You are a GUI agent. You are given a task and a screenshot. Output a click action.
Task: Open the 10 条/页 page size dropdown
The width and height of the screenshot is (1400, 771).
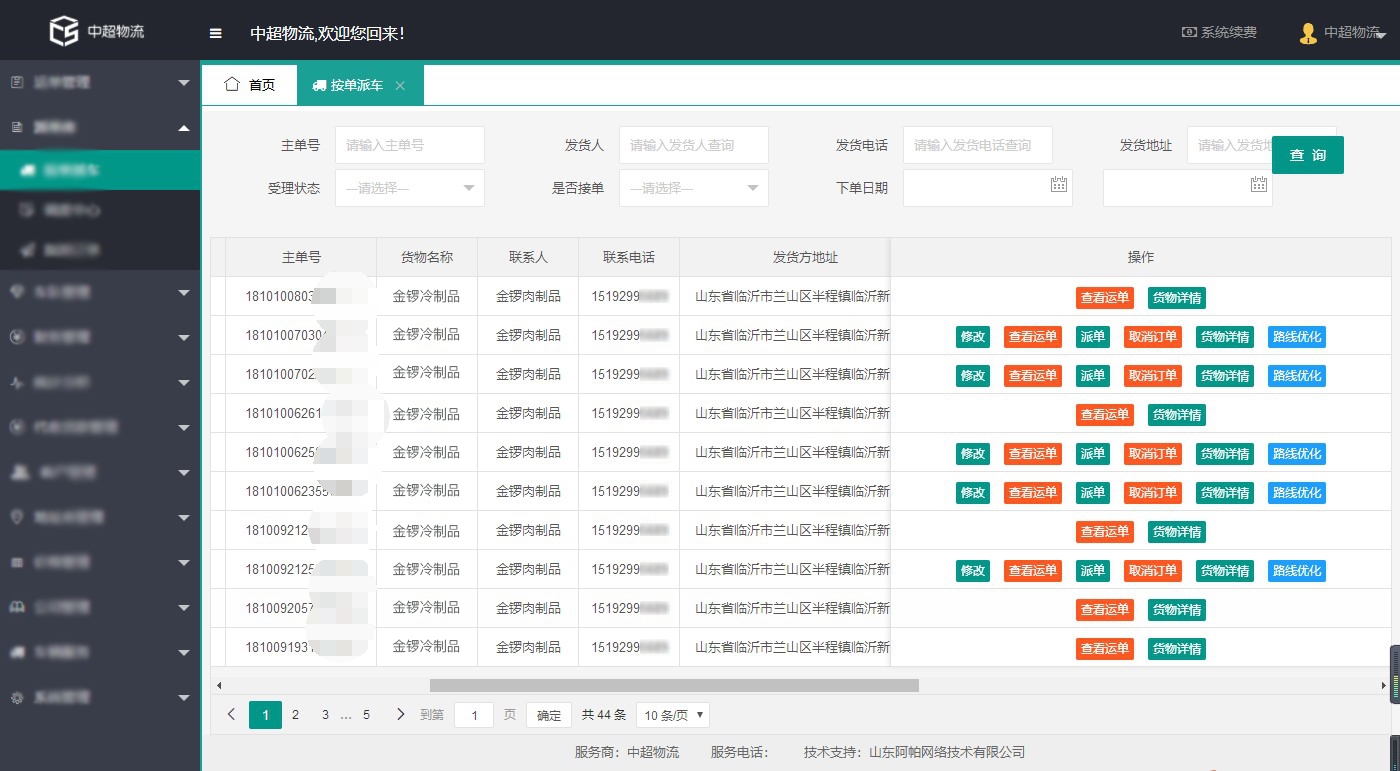point(673,715)
